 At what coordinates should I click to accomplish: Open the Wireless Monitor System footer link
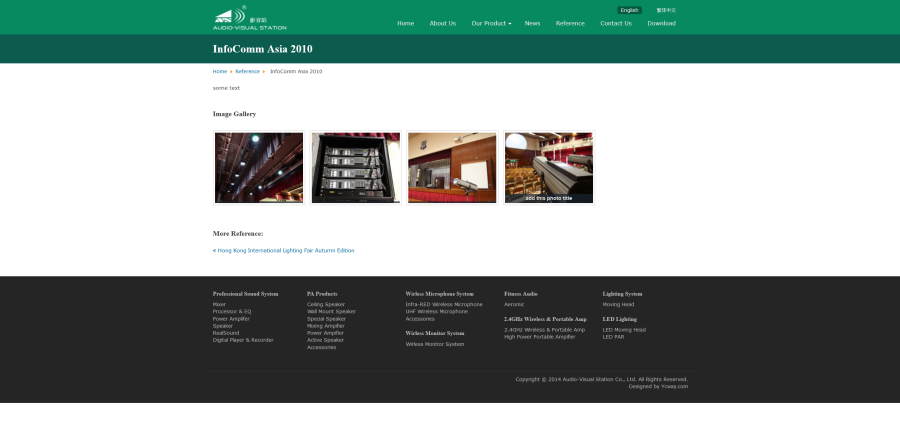click(x=435, y=344)
